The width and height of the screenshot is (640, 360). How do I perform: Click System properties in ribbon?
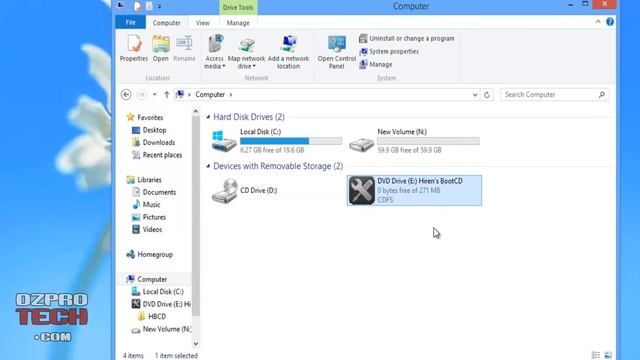(389, 51)
